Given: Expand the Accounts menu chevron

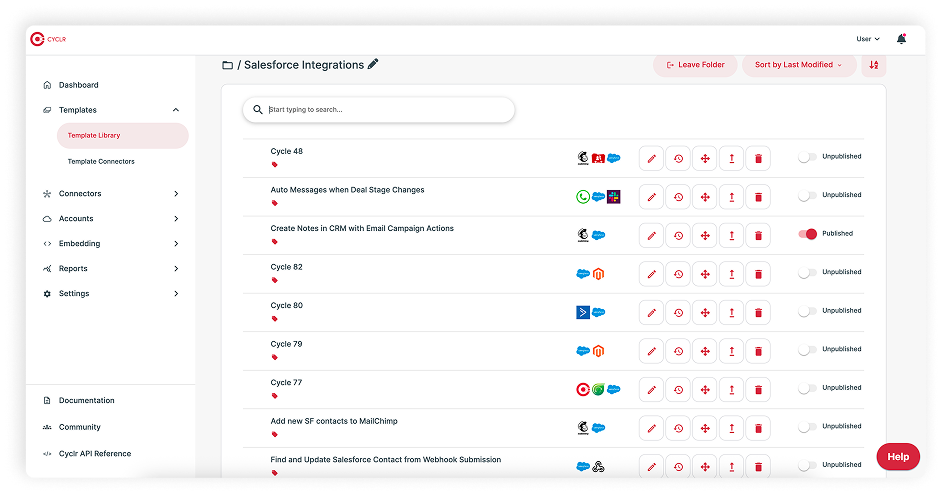Looking at the screenshot, I should pos(176,219).
